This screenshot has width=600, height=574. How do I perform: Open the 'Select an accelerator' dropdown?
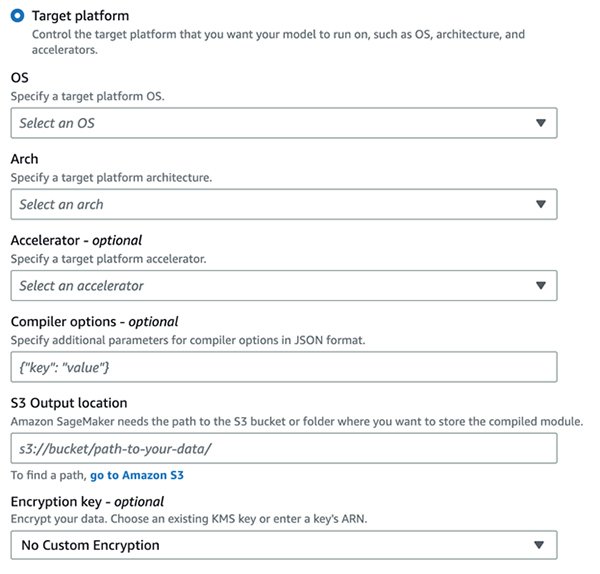[270, 286]
